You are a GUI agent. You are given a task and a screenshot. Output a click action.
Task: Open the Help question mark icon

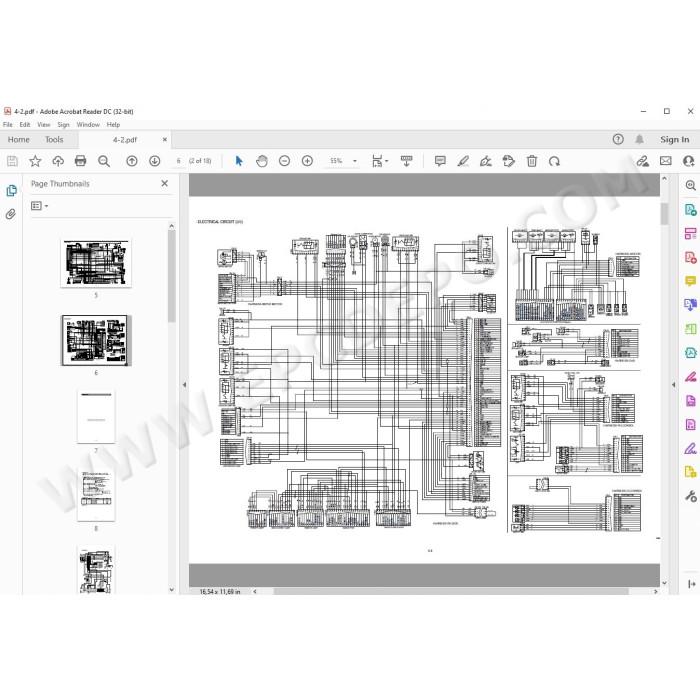(x=618, y=139)
